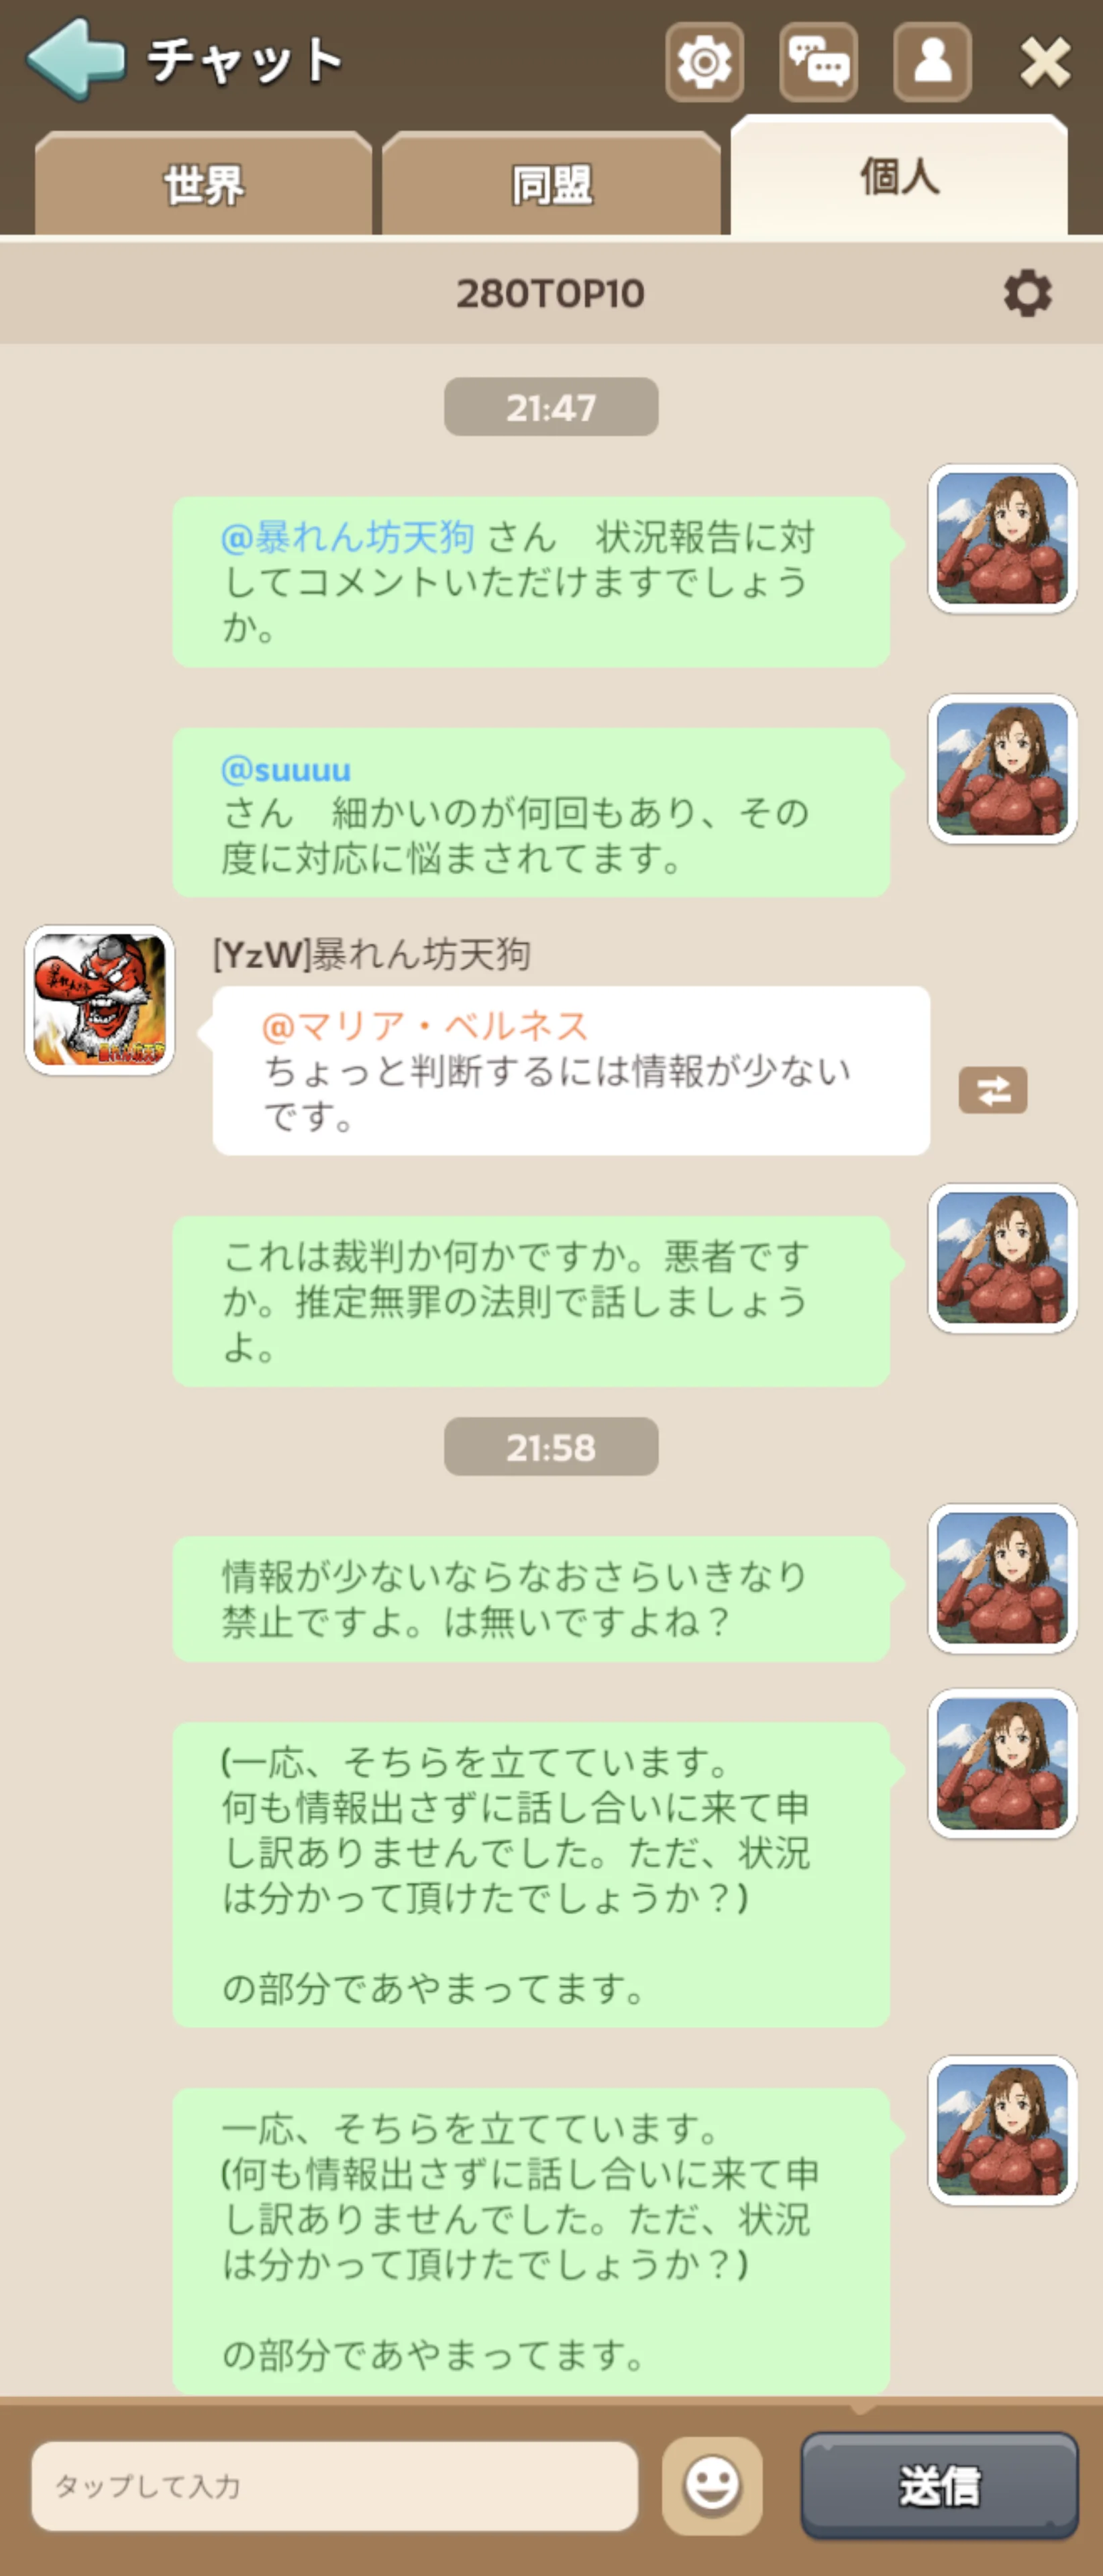The image size is (1103, 2576).
Task: Tap the 送信 send button
Action: pos(939,2485)
